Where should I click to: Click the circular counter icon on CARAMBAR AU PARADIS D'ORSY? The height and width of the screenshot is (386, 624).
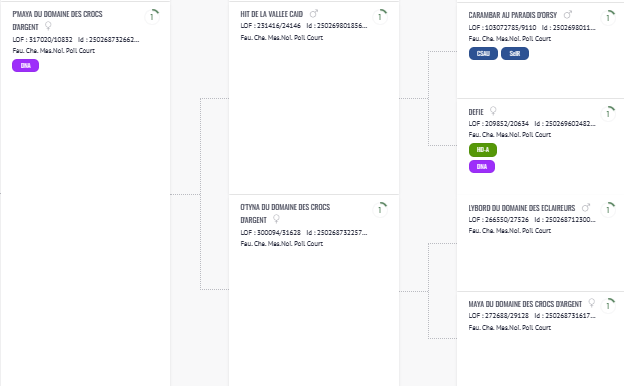[608, 18]
